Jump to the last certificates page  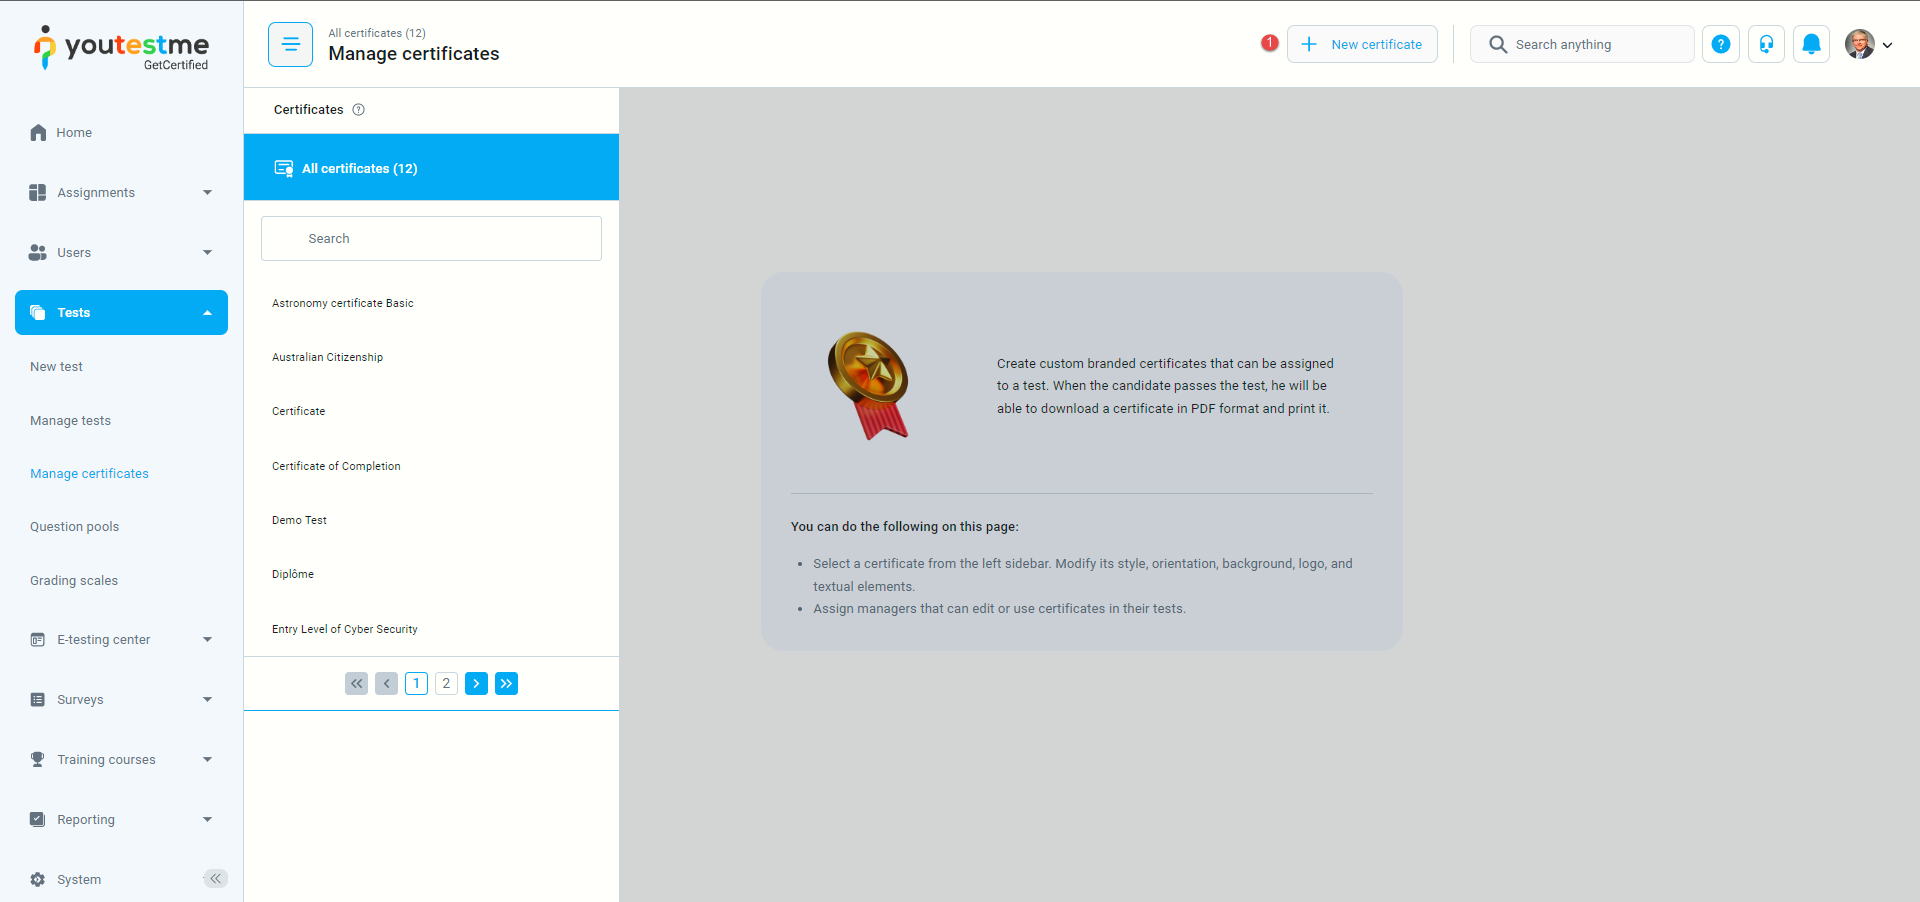[x=507, y=684]
